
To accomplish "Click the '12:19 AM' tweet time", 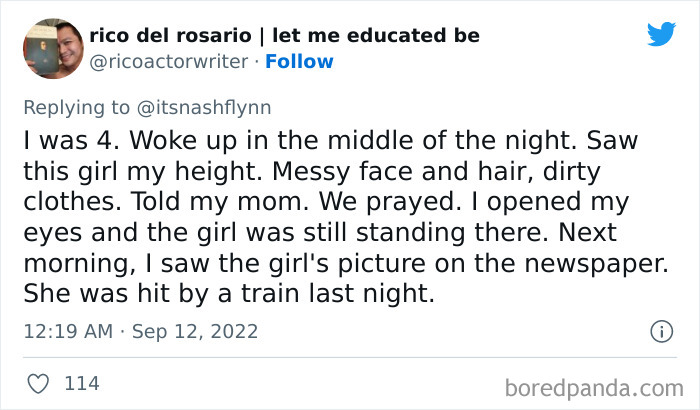I will [x=66, y=331].
